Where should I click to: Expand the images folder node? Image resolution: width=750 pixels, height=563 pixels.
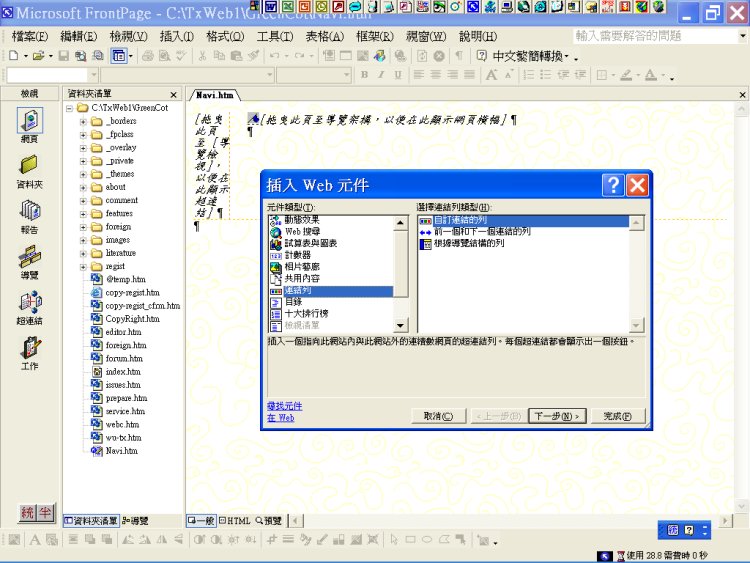pyautogui.click(x=84, y=240)
